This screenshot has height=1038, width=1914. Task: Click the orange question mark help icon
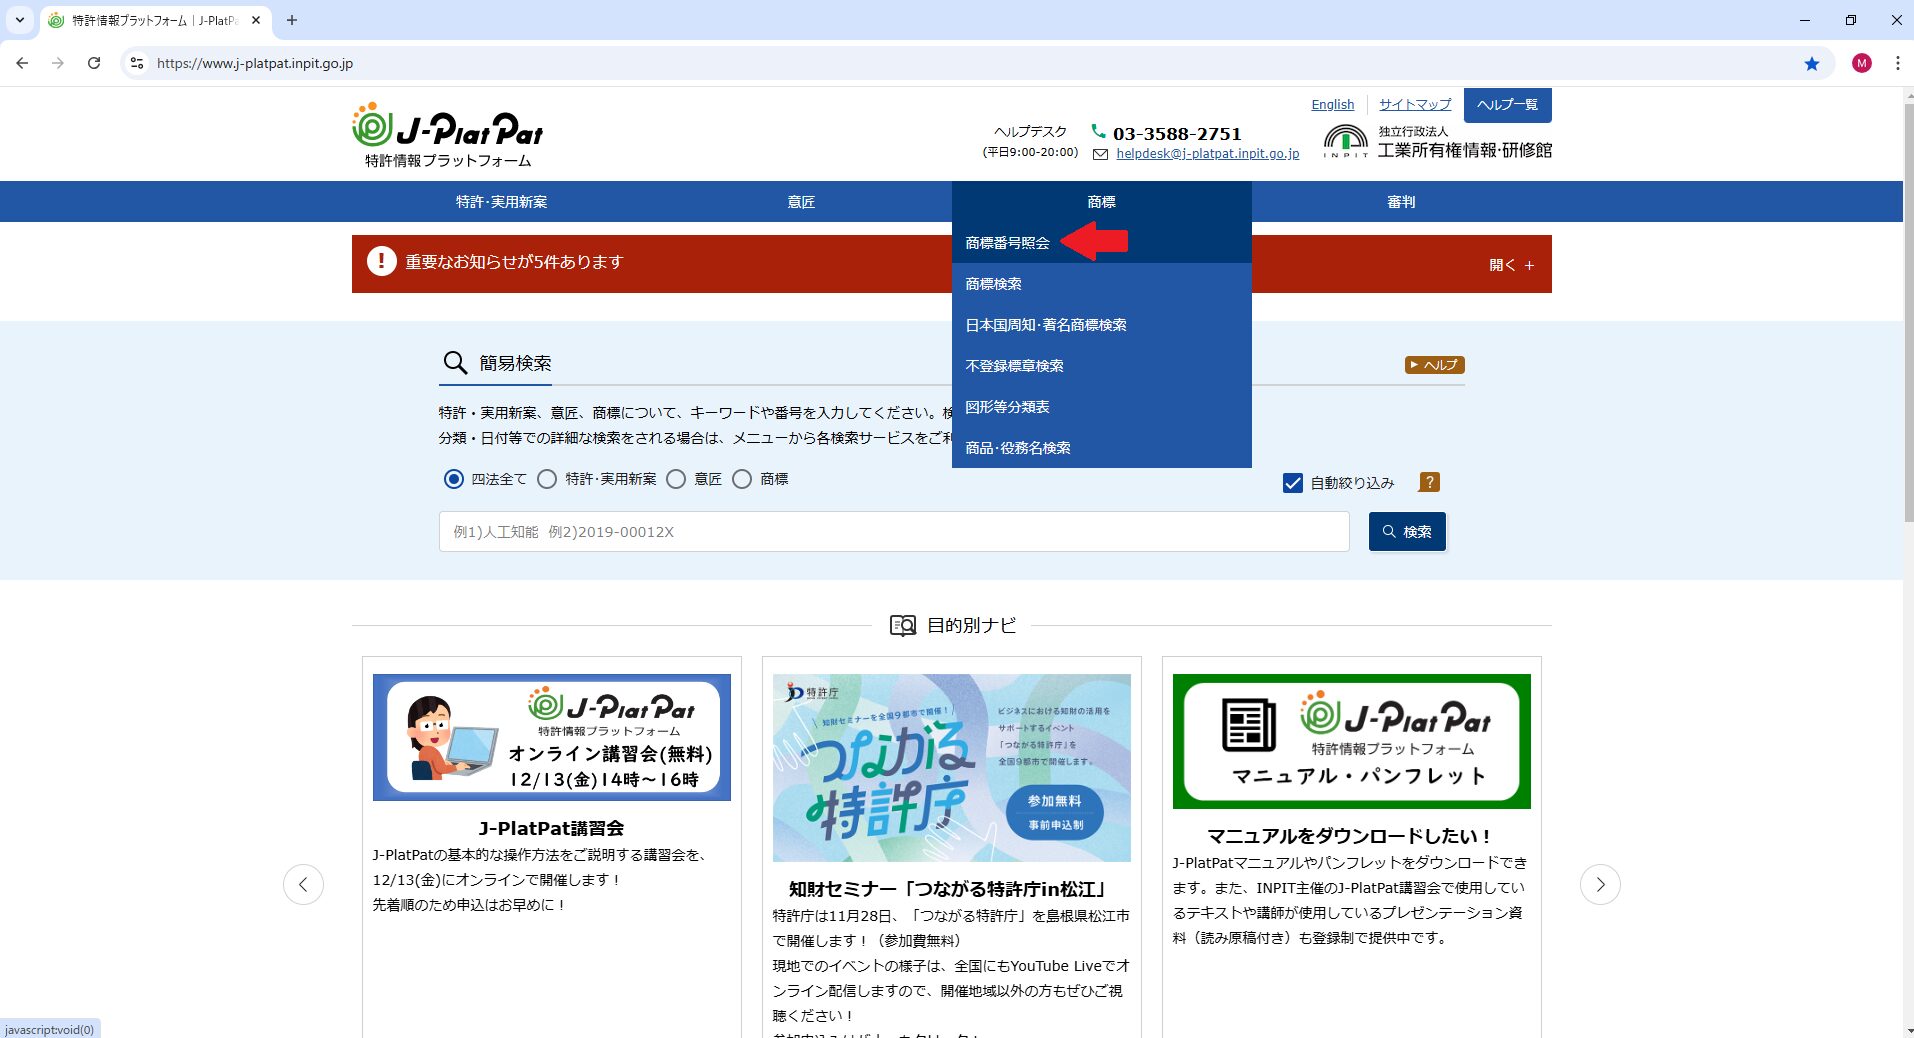(x=1429, y=482)
